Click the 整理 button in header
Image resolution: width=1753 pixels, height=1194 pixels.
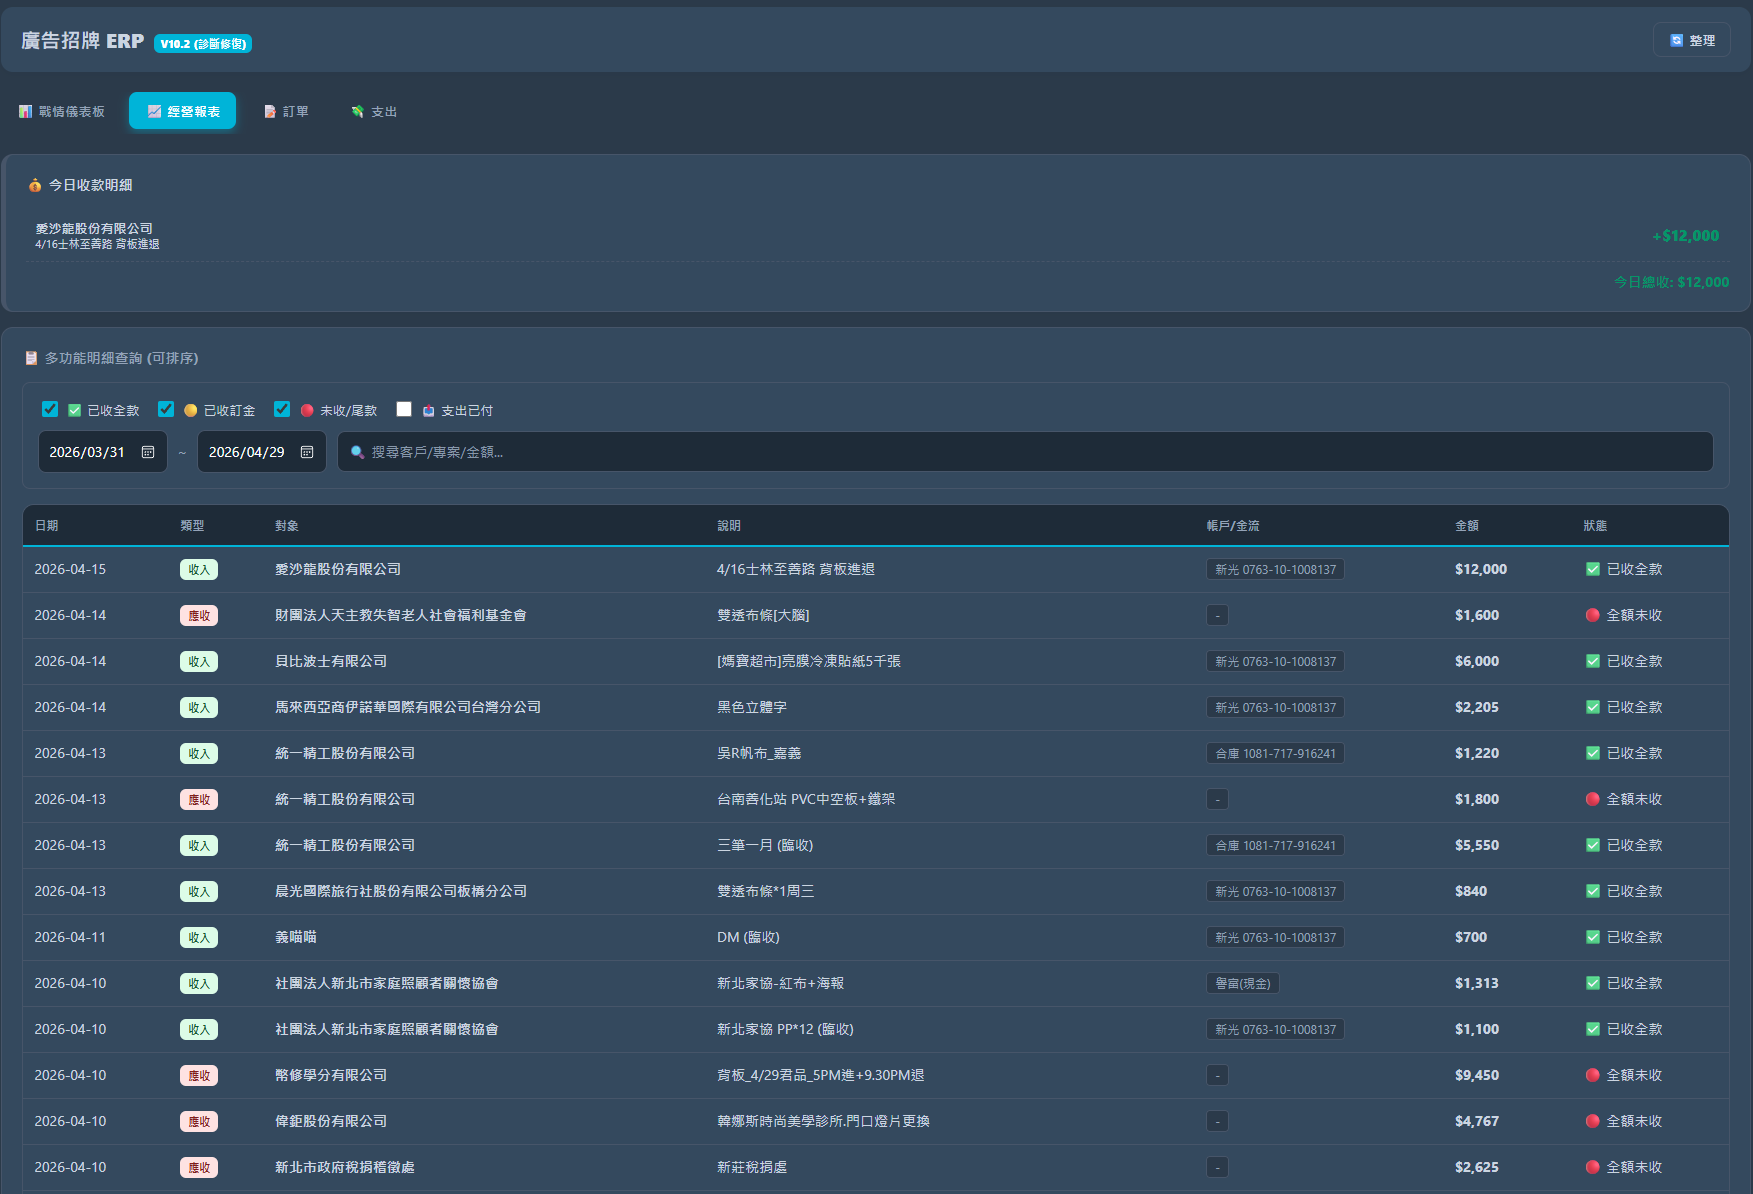point(1691,40)
